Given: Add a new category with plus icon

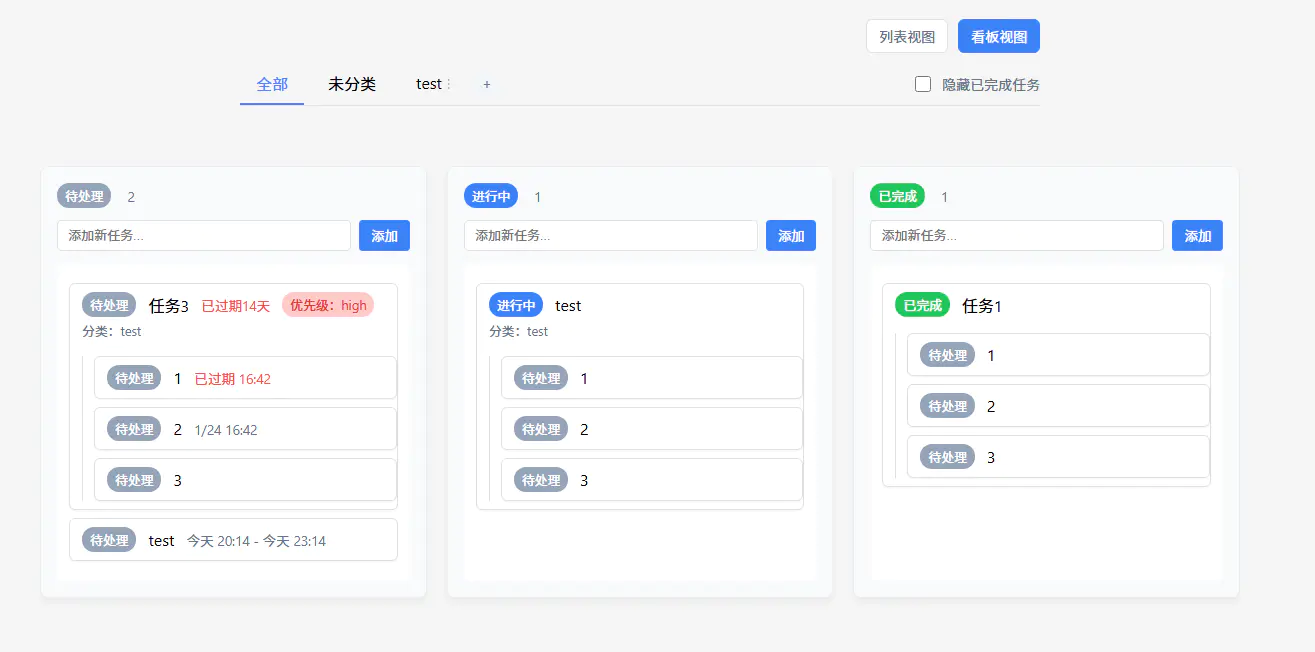Looking at the screenshot, I should tap(487, 85).
